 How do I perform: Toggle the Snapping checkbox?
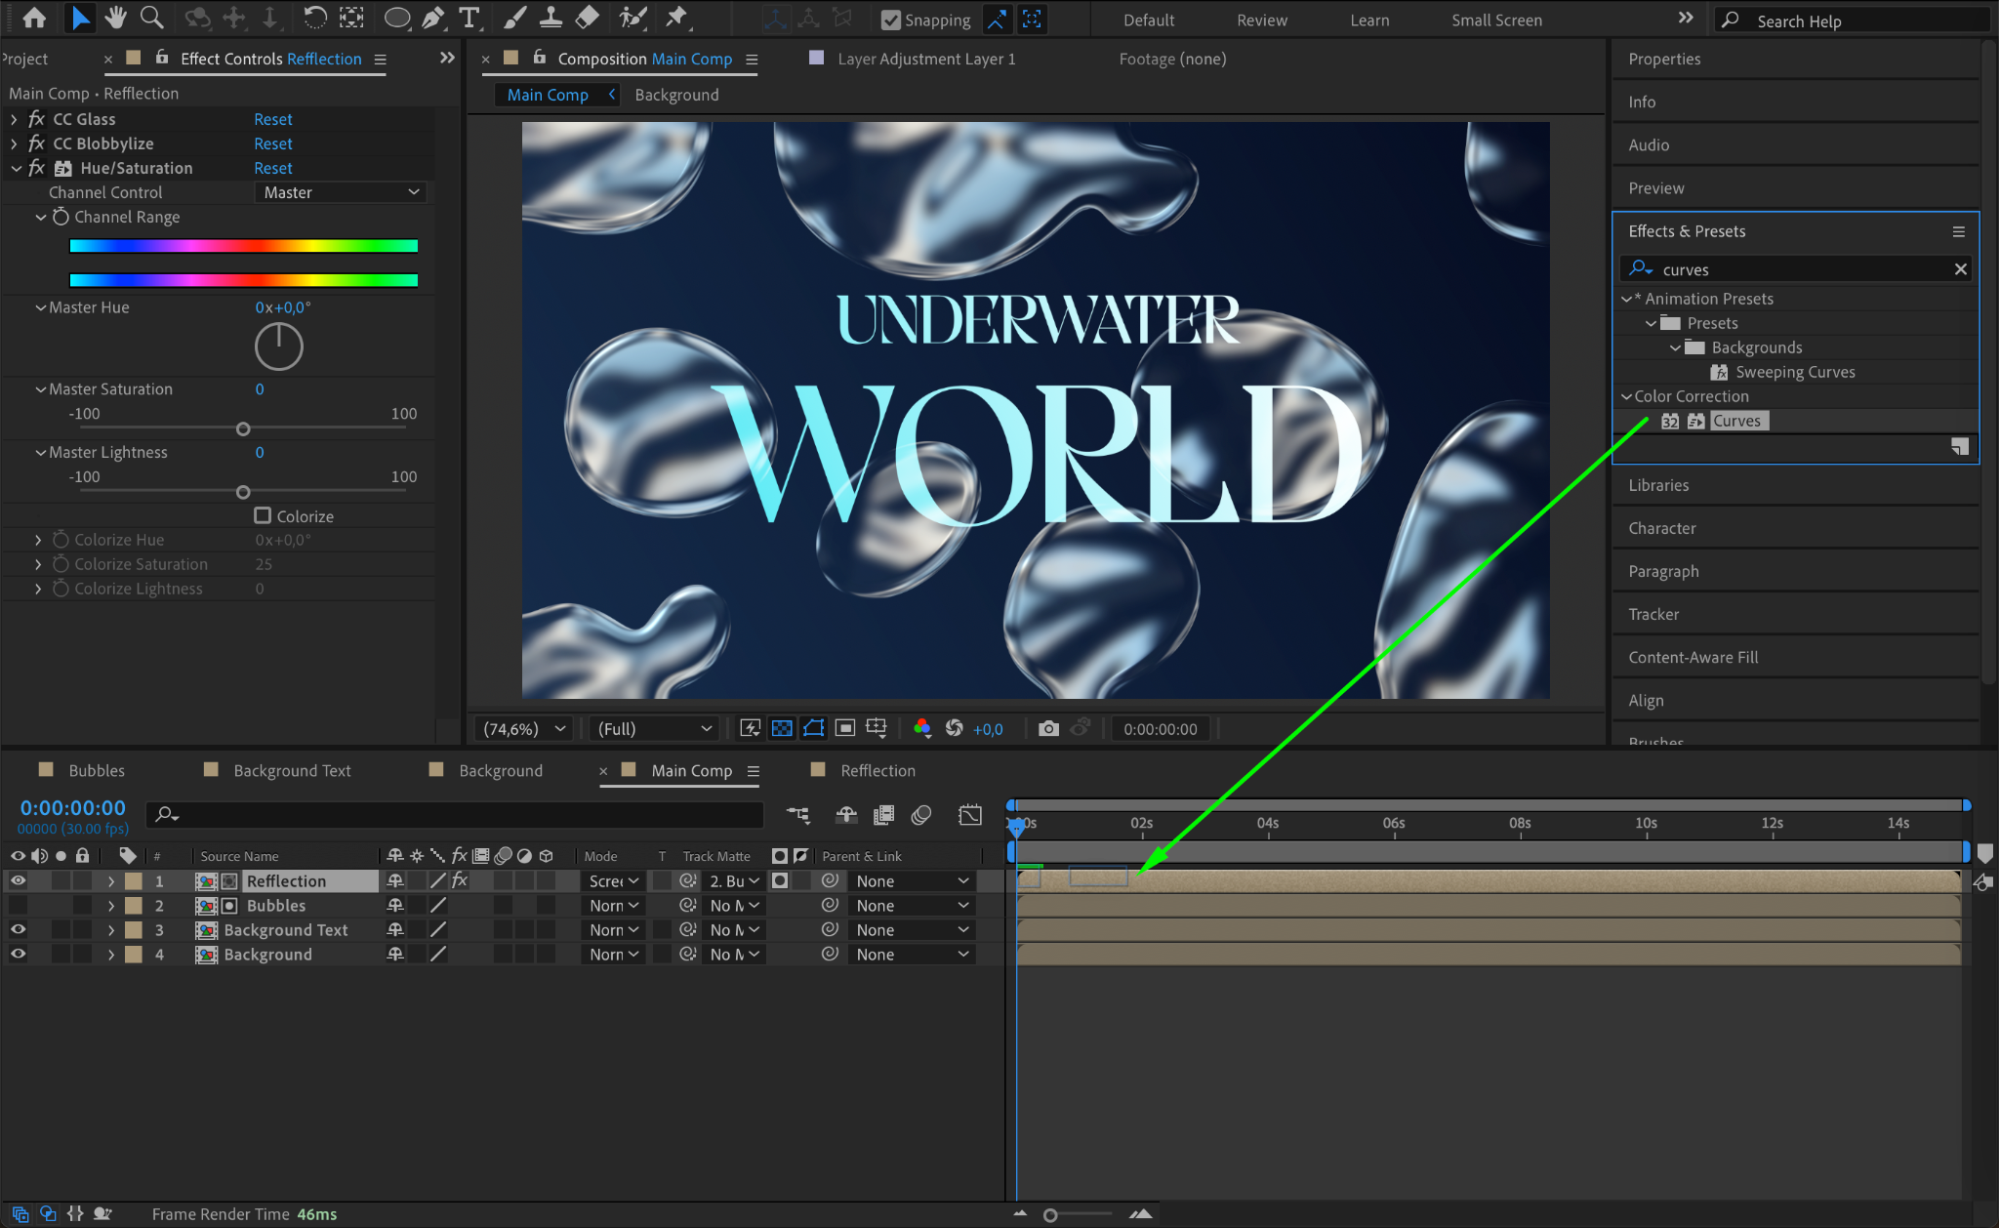coord(890,19)
